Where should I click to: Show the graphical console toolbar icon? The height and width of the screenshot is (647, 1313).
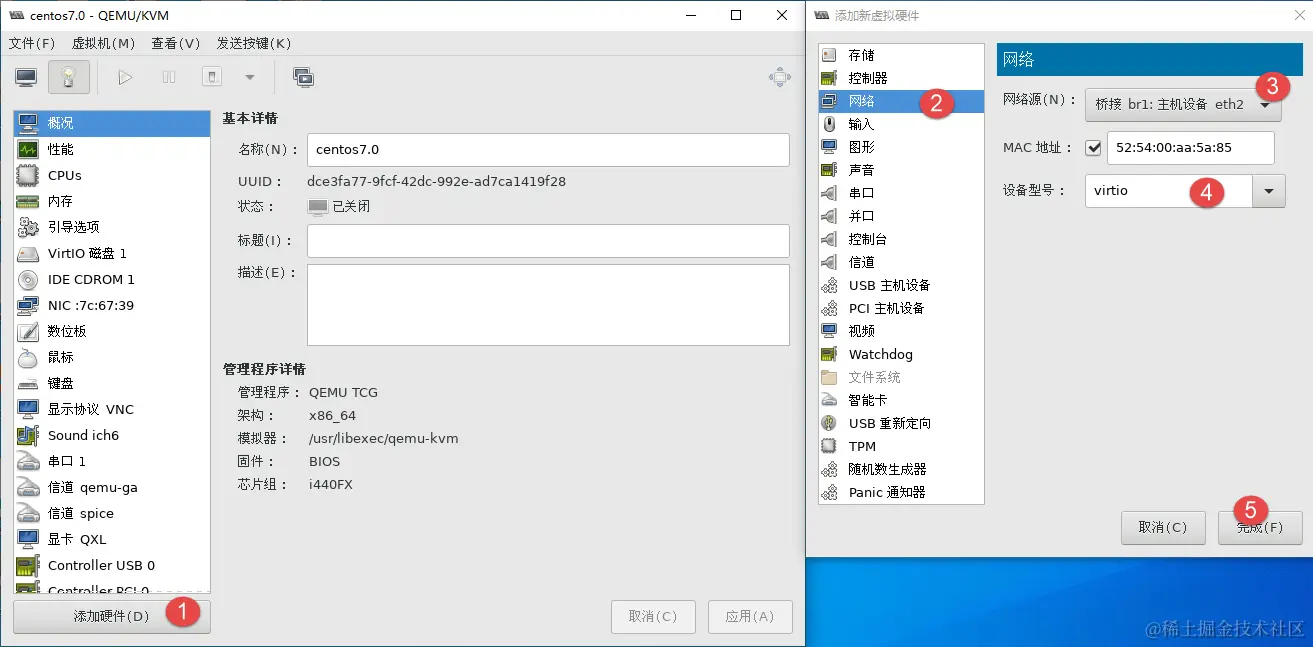point(26,77)
